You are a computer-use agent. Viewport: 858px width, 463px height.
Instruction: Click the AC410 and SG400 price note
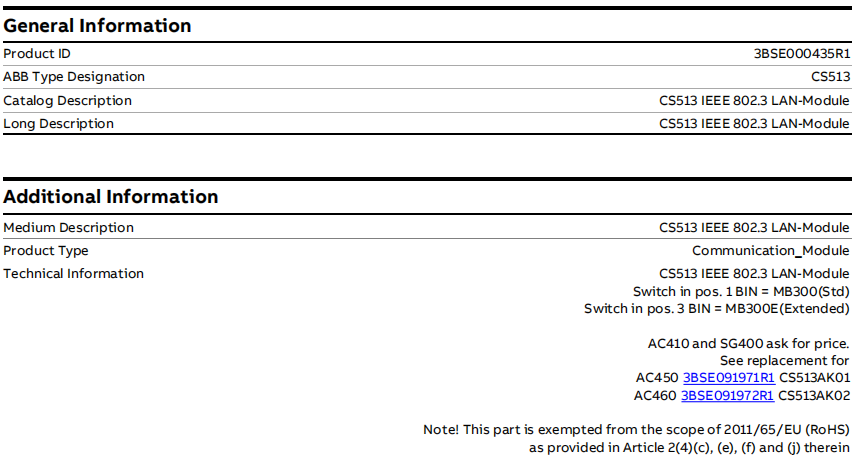point(748,344)
